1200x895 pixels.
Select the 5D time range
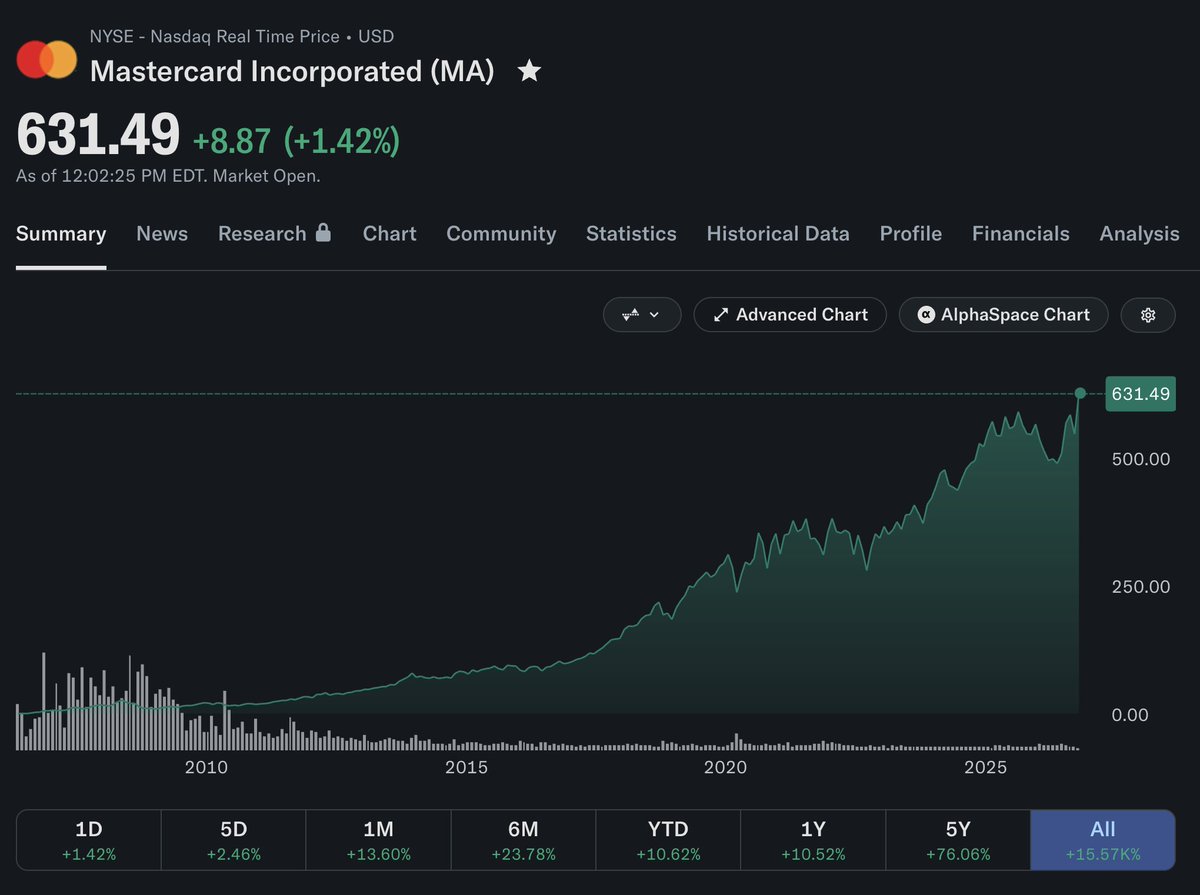pos(233,839)
